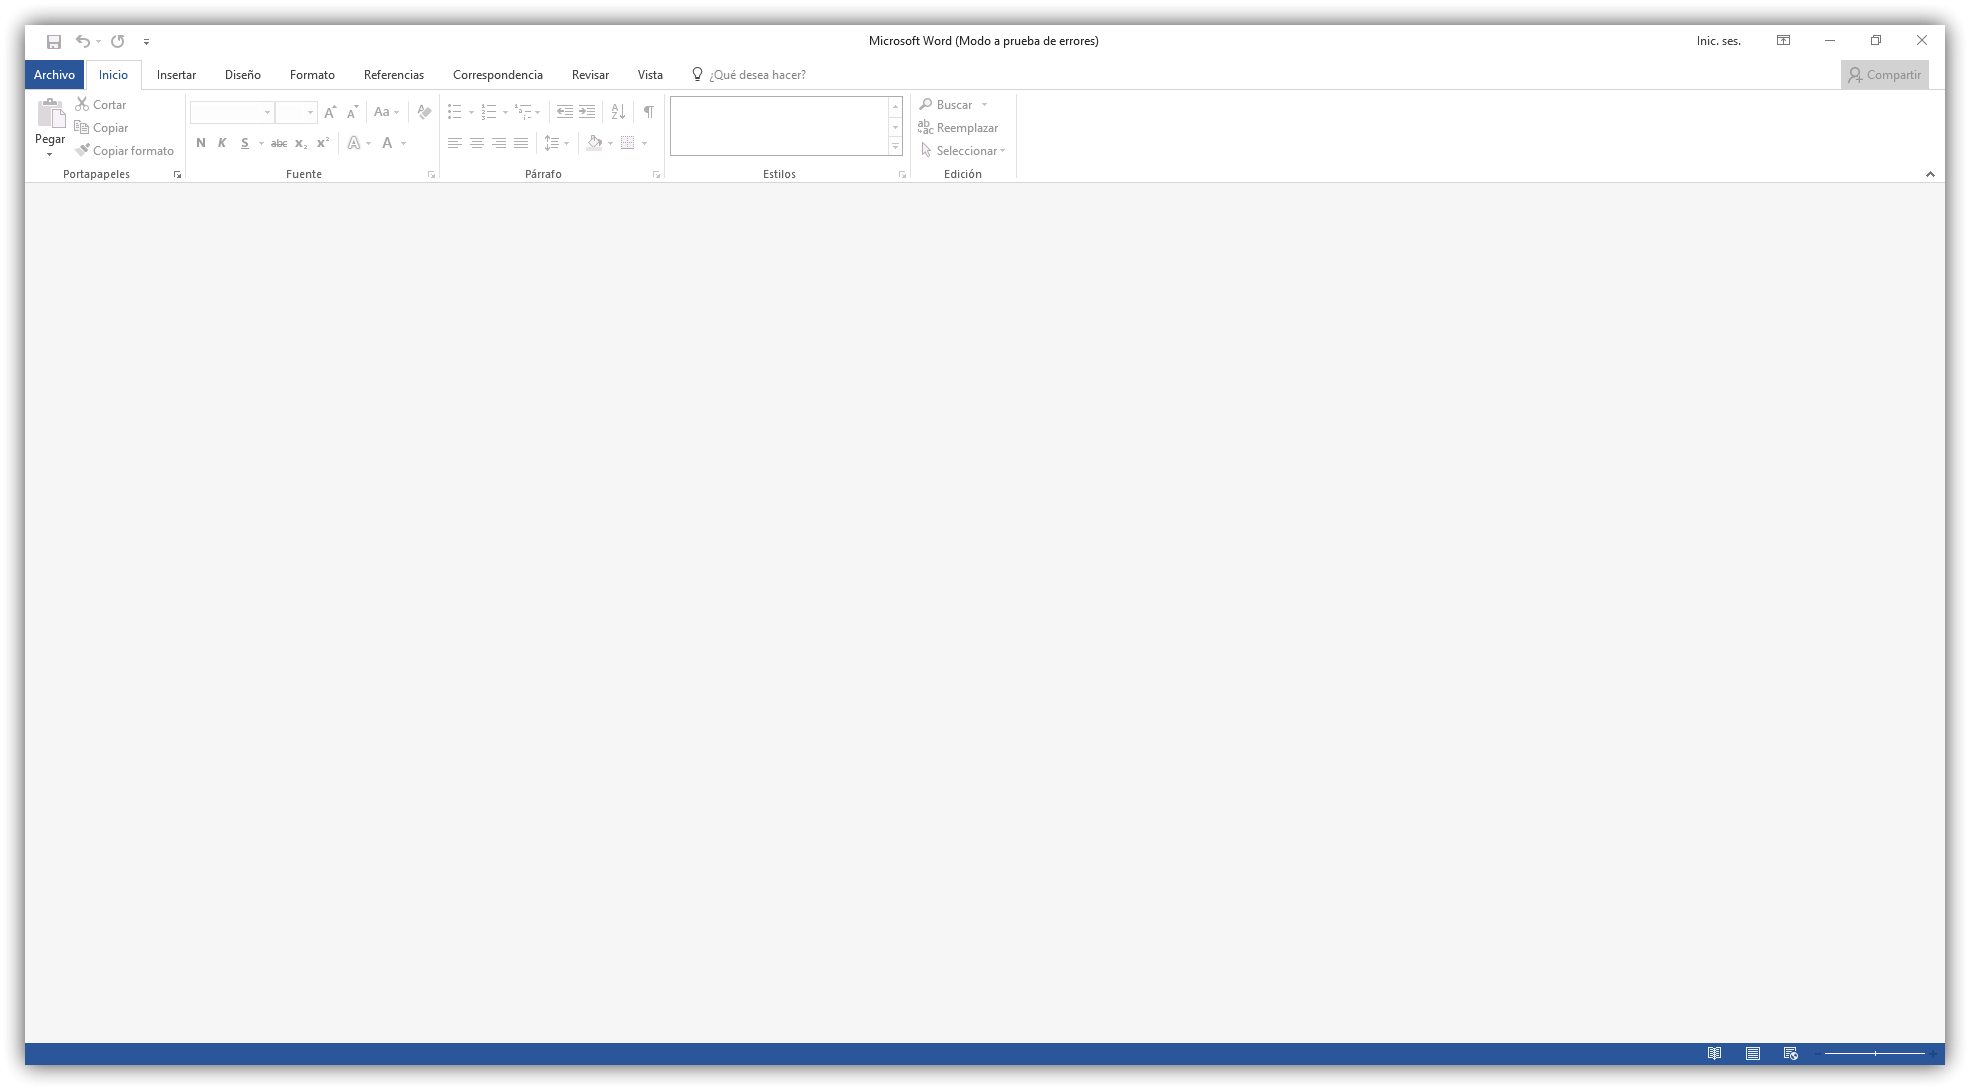Click the Copiar formato paintbrush icon
1970x1090 pixels.
point(83,151)
